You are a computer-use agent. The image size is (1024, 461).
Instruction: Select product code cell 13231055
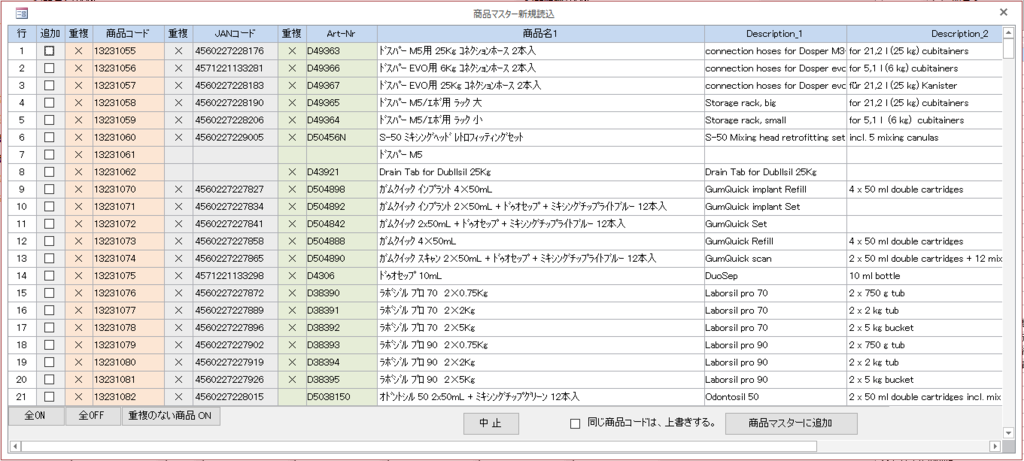coord(128,51)
